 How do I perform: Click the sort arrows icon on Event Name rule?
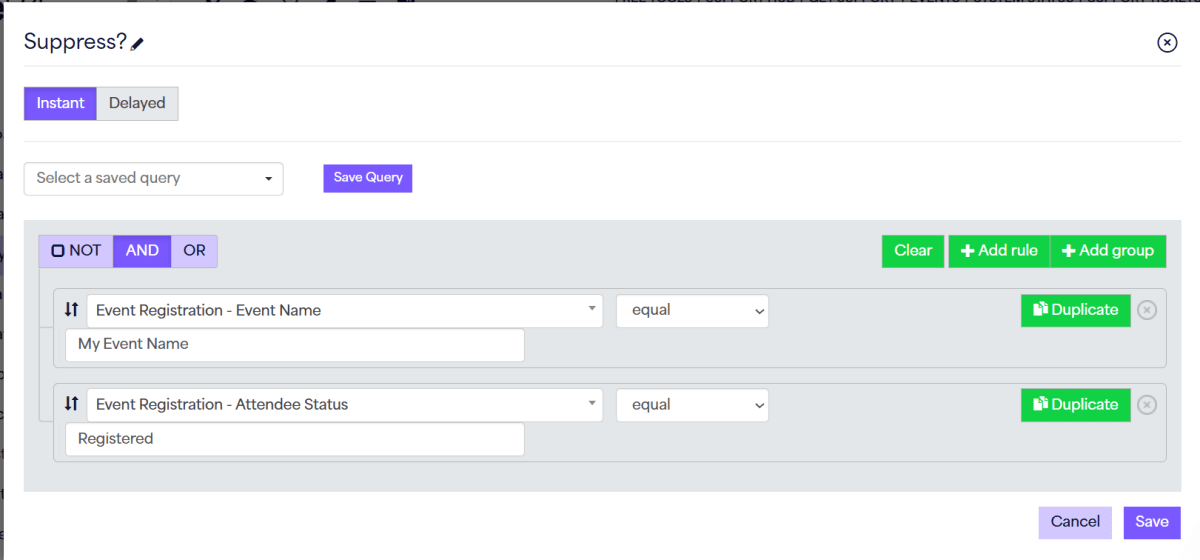(71, 310)
